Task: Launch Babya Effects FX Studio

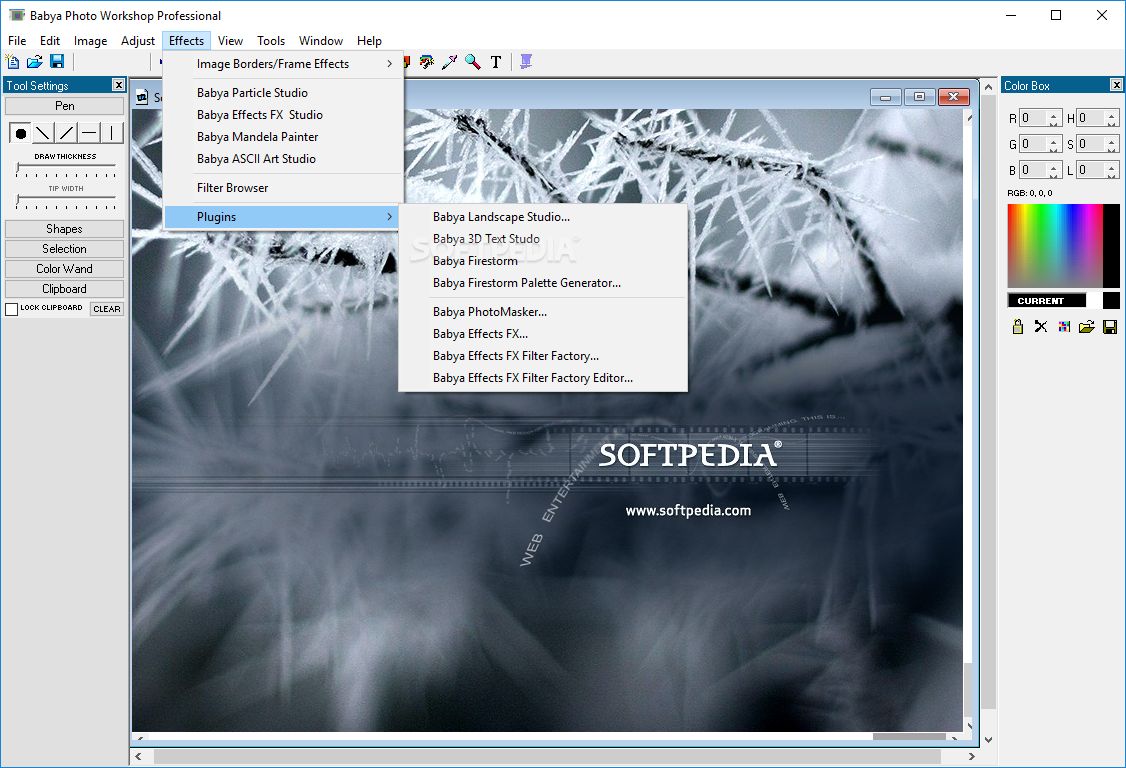Action: (284, 115)
